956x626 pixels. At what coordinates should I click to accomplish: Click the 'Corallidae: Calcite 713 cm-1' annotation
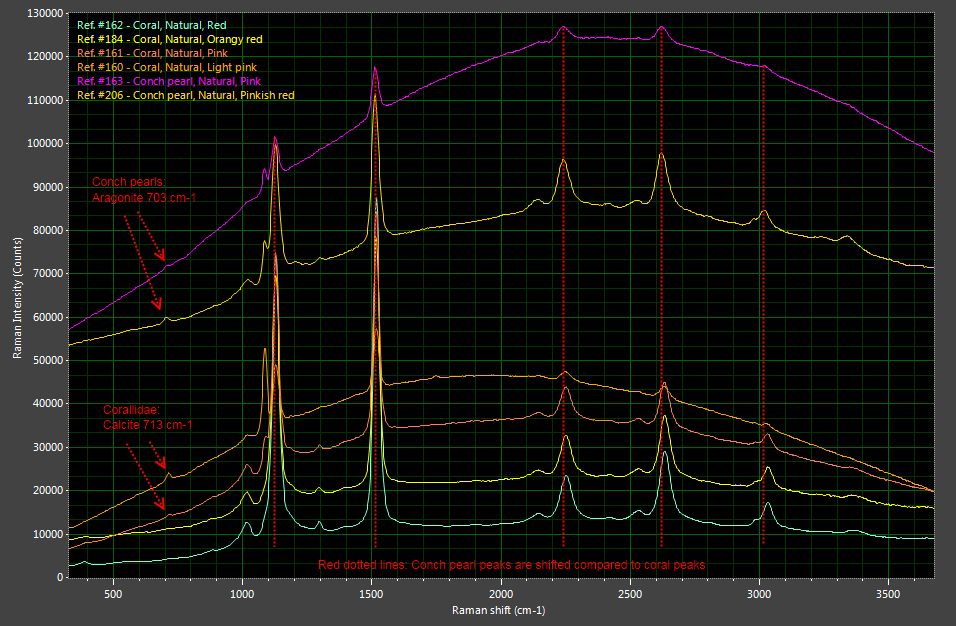coord(148,418)
